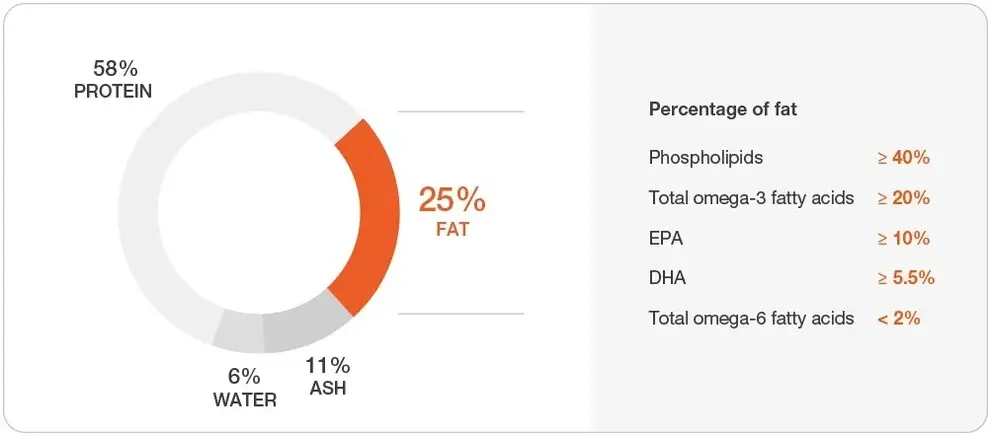Click the orange 25% FAT label
Screen dimensions: 990x436
(x=452, y=210)
